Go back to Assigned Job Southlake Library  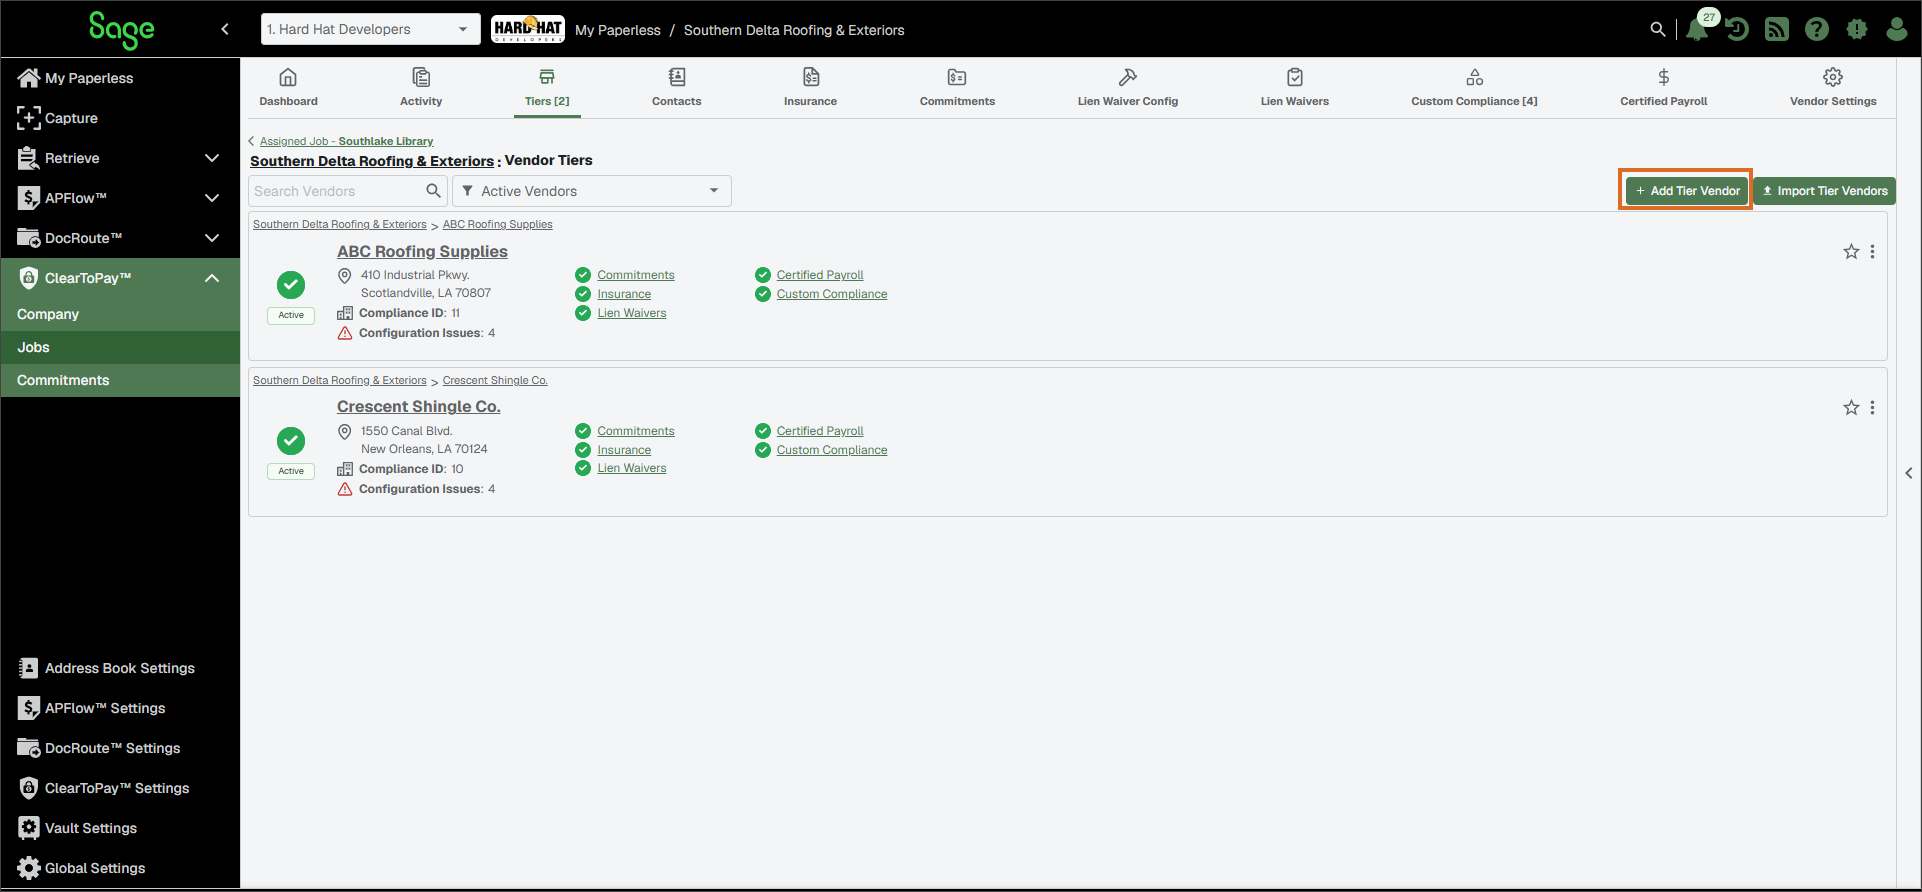pyautogui.click(x=346, y=141)
